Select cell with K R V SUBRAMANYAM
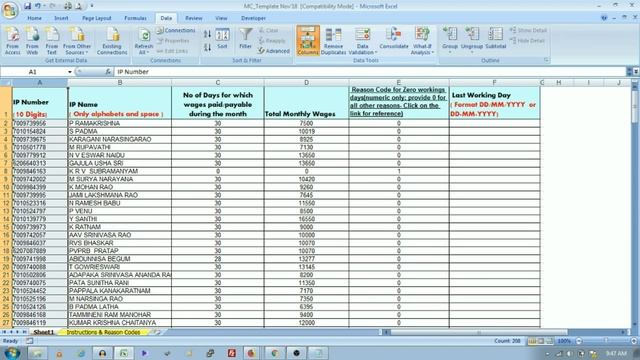The height and width of the screenshot is (360, 640). (x=120, y=171)
